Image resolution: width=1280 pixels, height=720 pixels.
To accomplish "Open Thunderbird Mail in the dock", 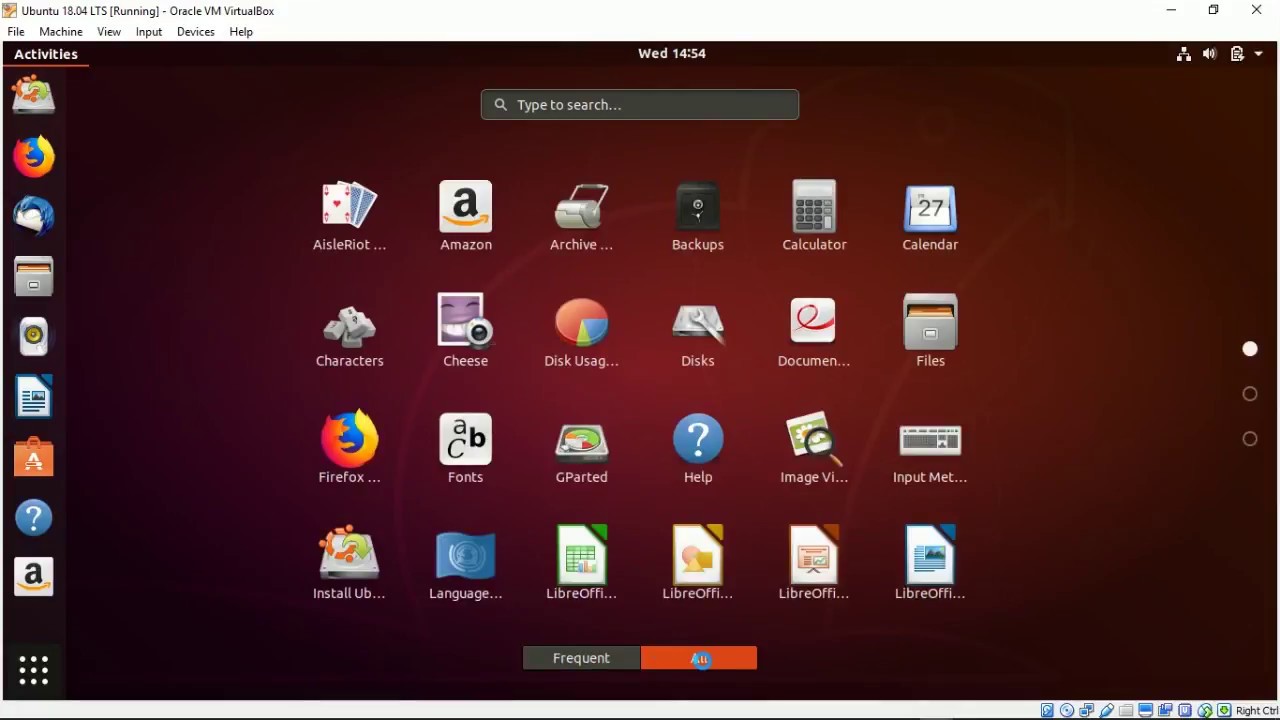I will click(x=34, y=217).
